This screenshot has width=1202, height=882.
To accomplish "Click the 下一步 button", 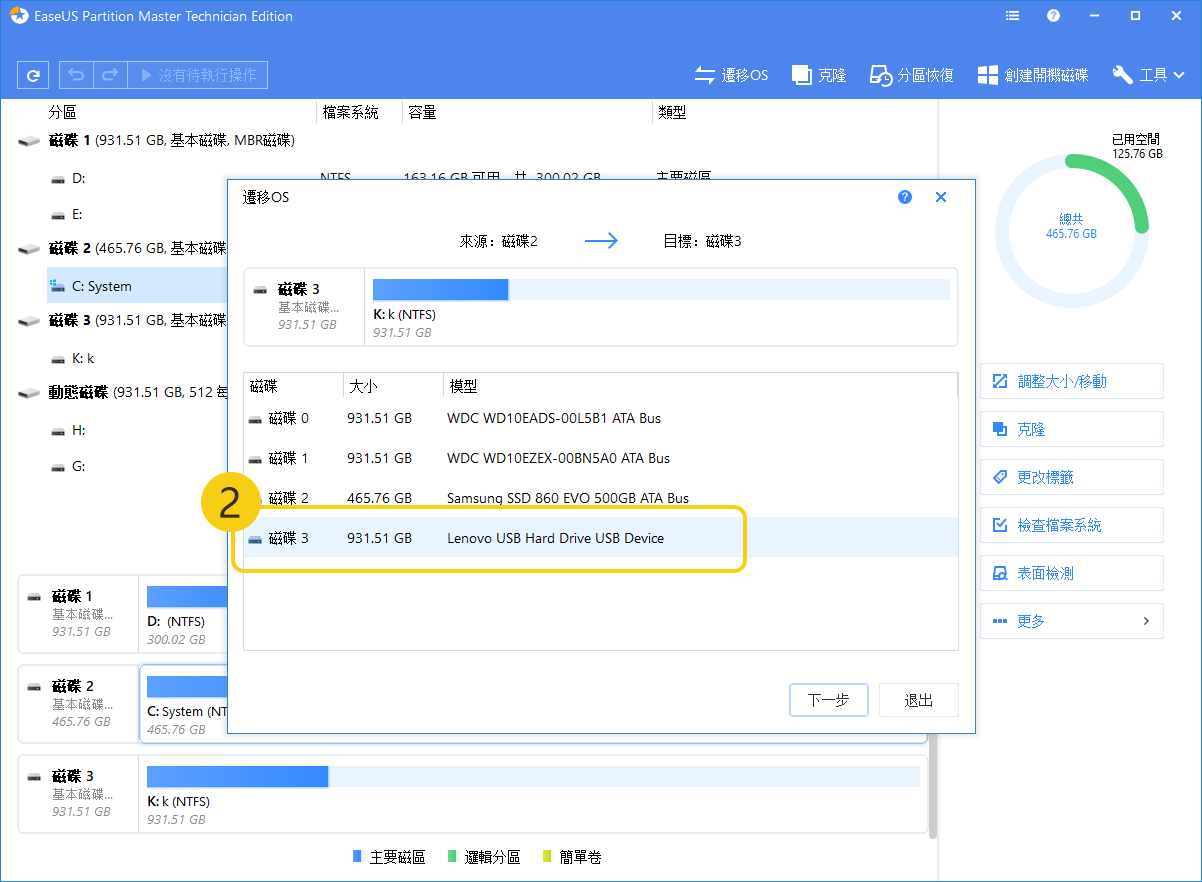I will pyautogui.click(x=828, y=700).
